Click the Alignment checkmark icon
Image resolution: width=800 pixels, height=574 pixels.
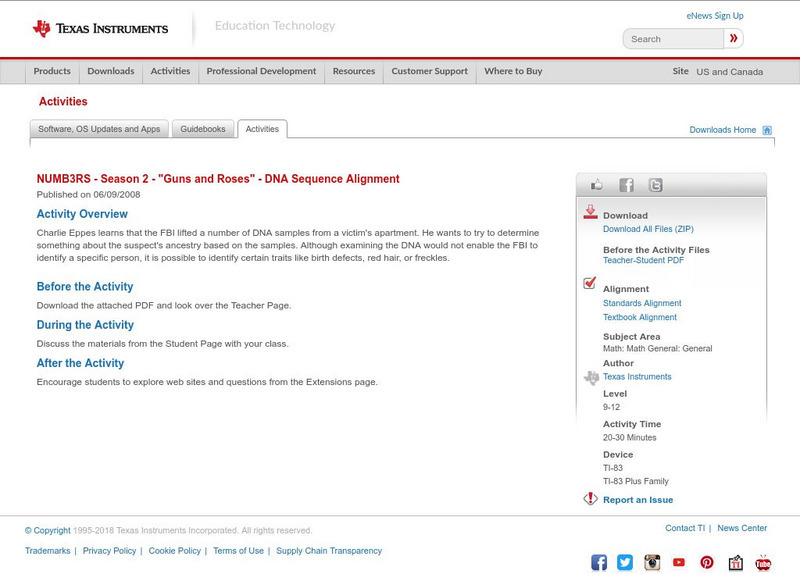(589, 283)
